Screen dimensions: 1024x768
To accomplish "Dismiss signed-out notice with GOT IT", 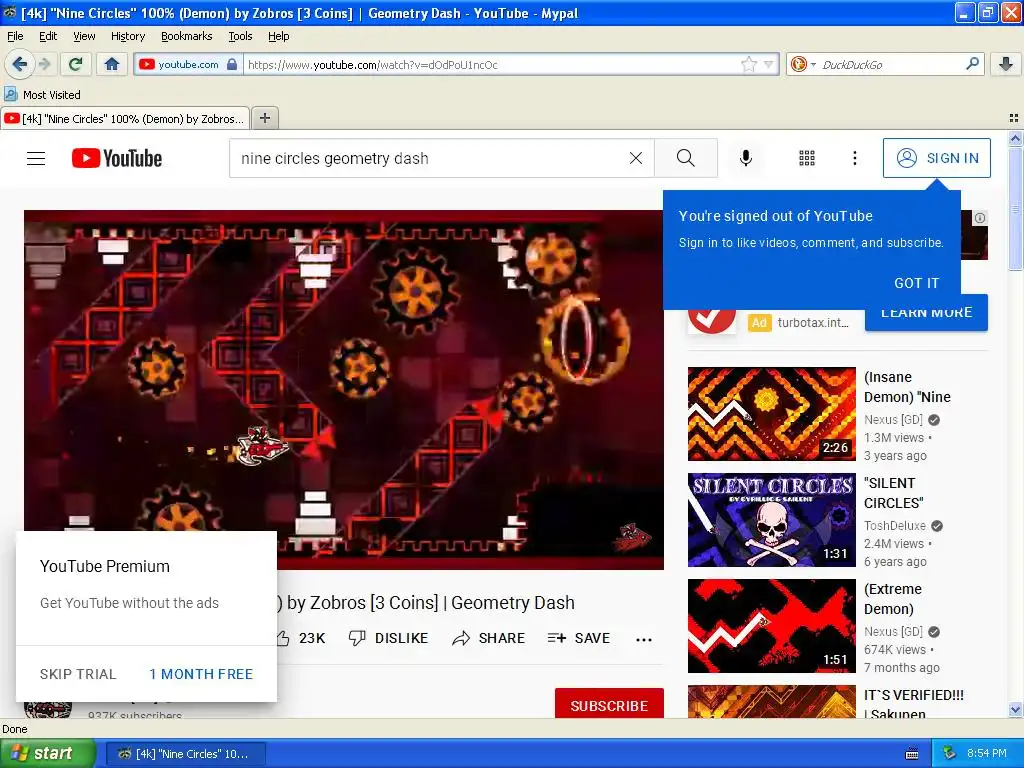I will [x=916, y=283].
